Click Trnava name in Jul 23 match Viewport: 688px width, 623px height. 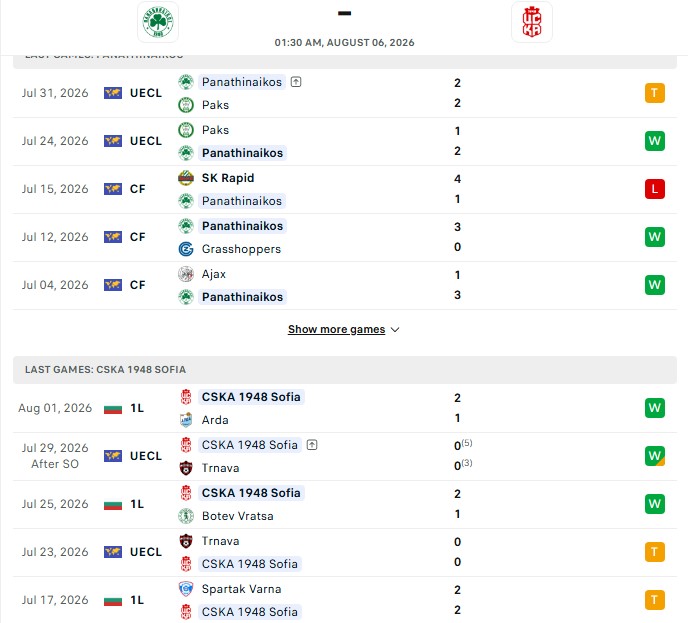[x=220, y=541]
